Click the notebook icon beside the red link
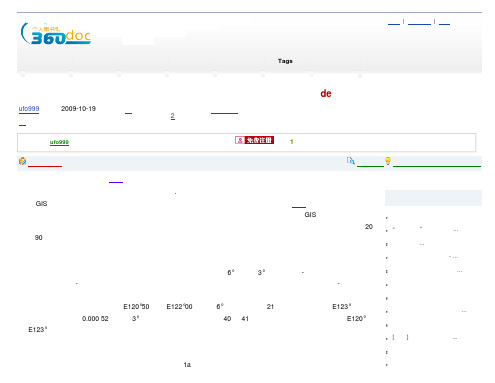 pyautogui.click(x=22, y=161)
